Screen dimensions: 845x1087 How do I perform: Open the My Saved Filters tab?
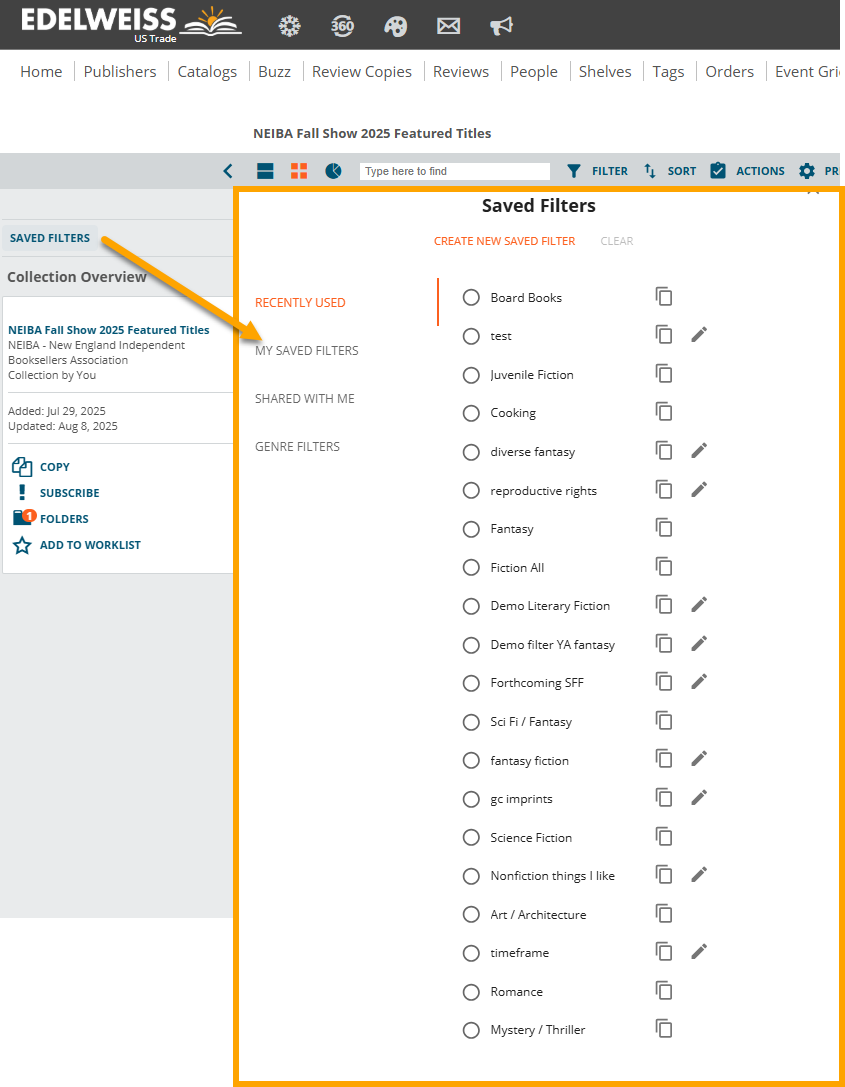coord(307,351)
